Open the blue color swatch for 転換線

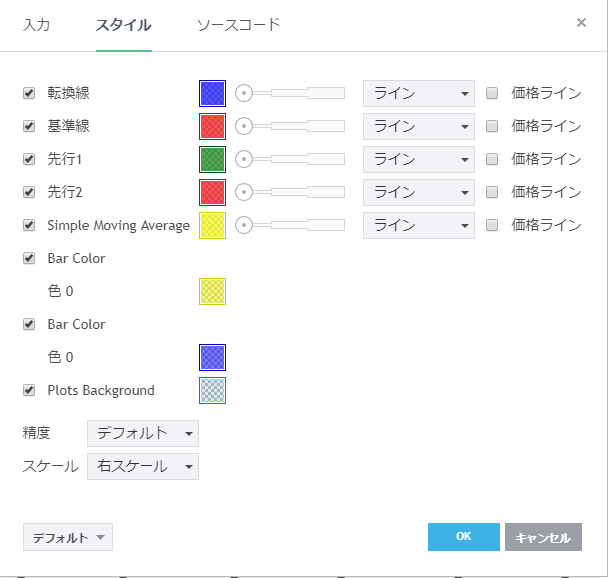tap(212, 94)
